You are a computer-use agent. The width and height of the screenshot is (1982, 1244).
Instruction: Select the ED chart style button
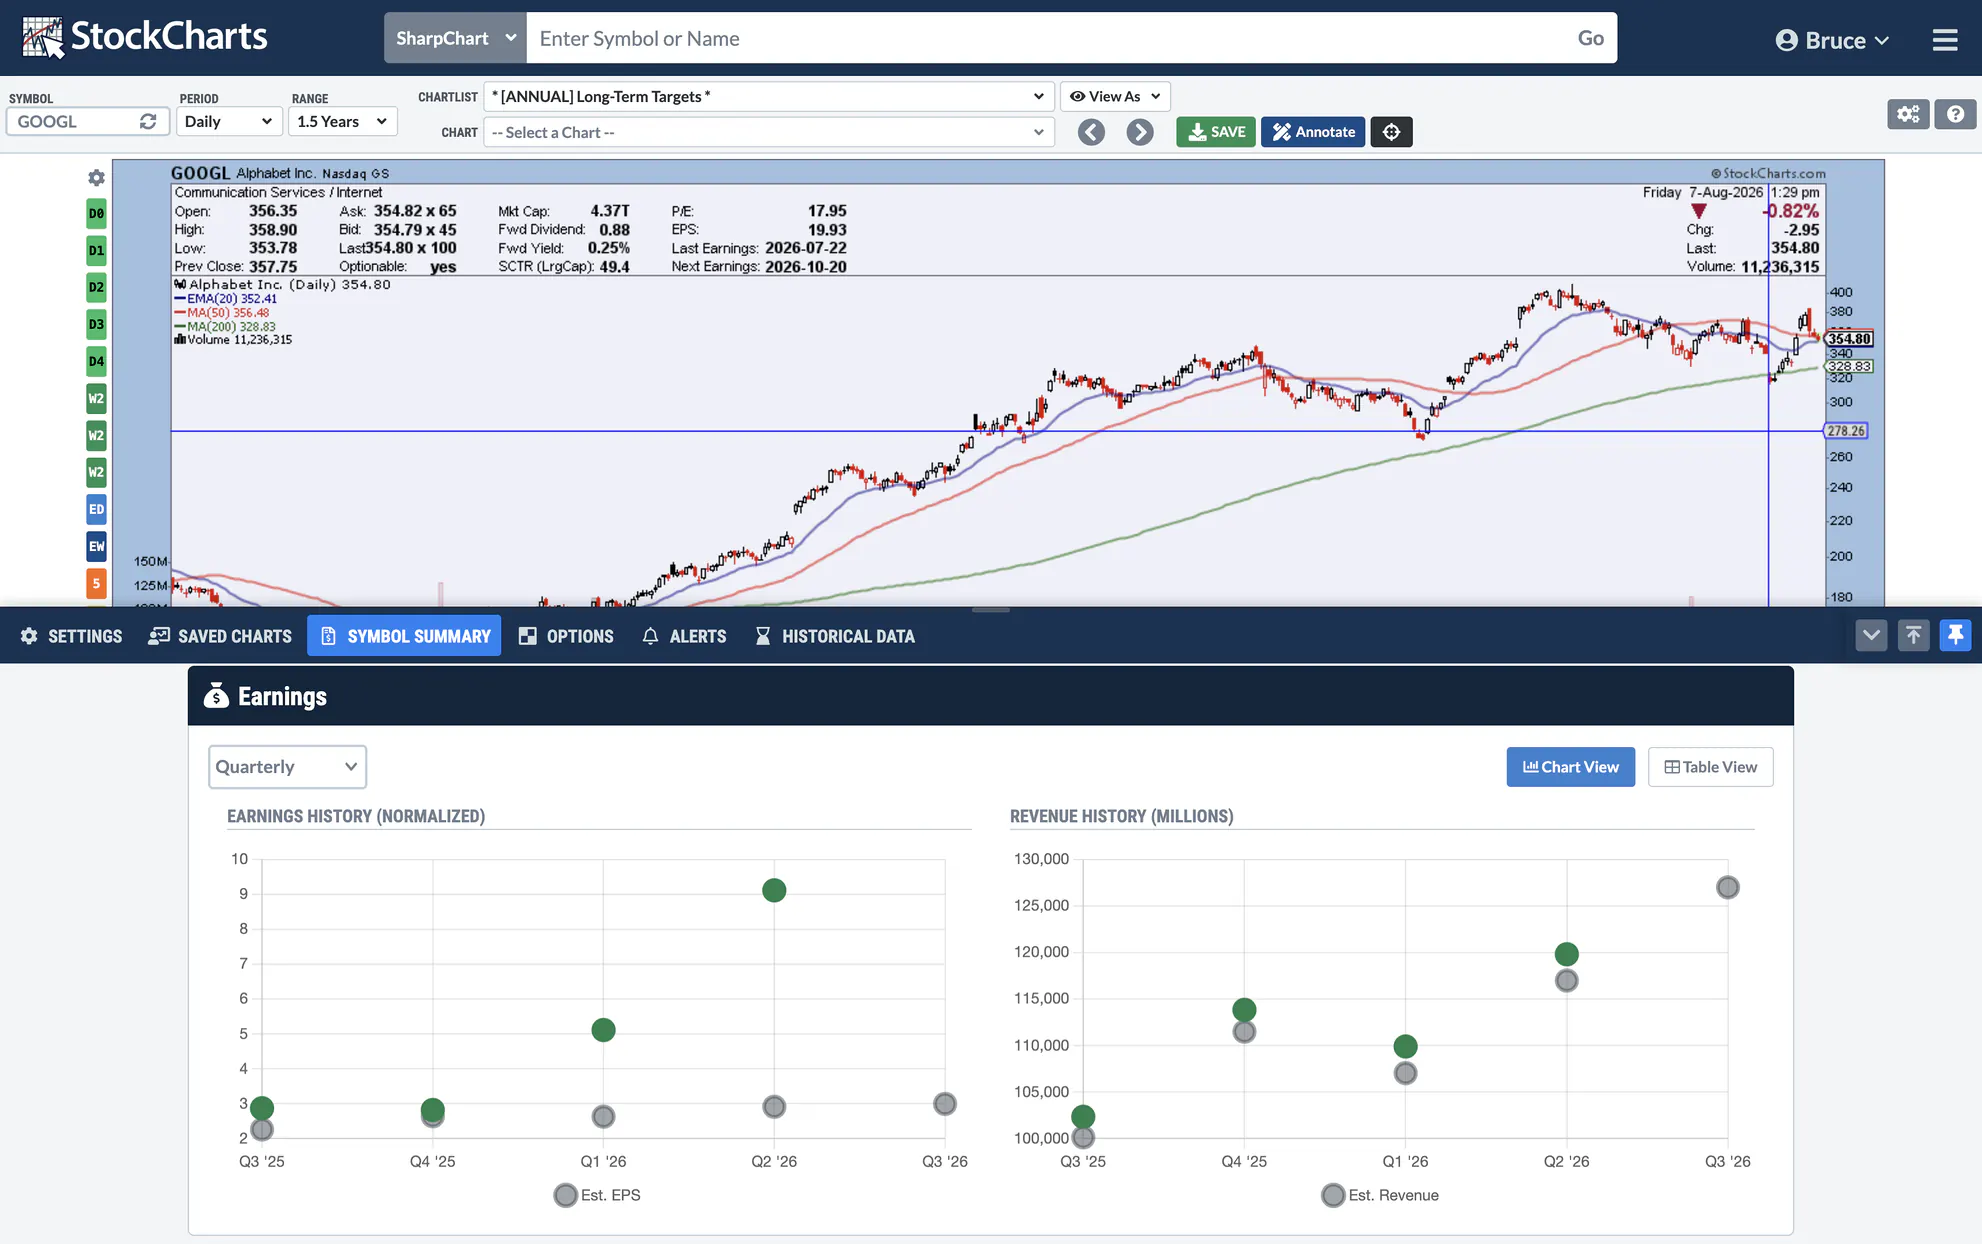[96, 509]
